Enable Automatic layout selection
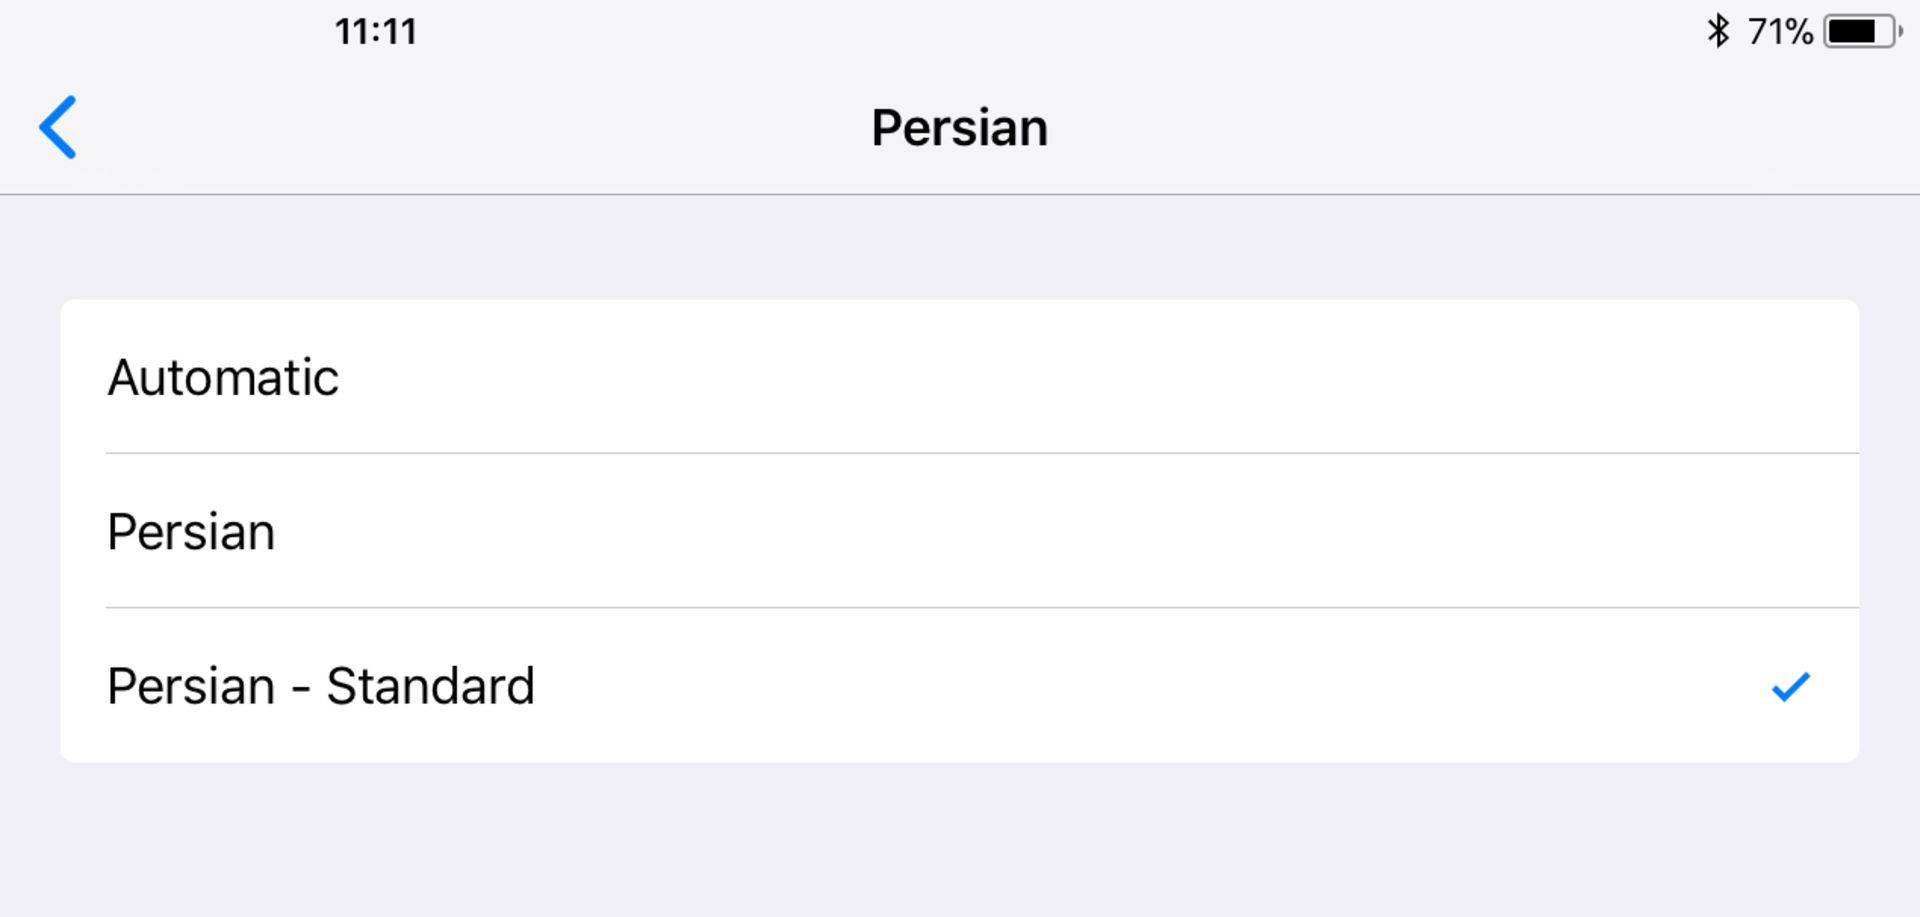 coord(960,377)
